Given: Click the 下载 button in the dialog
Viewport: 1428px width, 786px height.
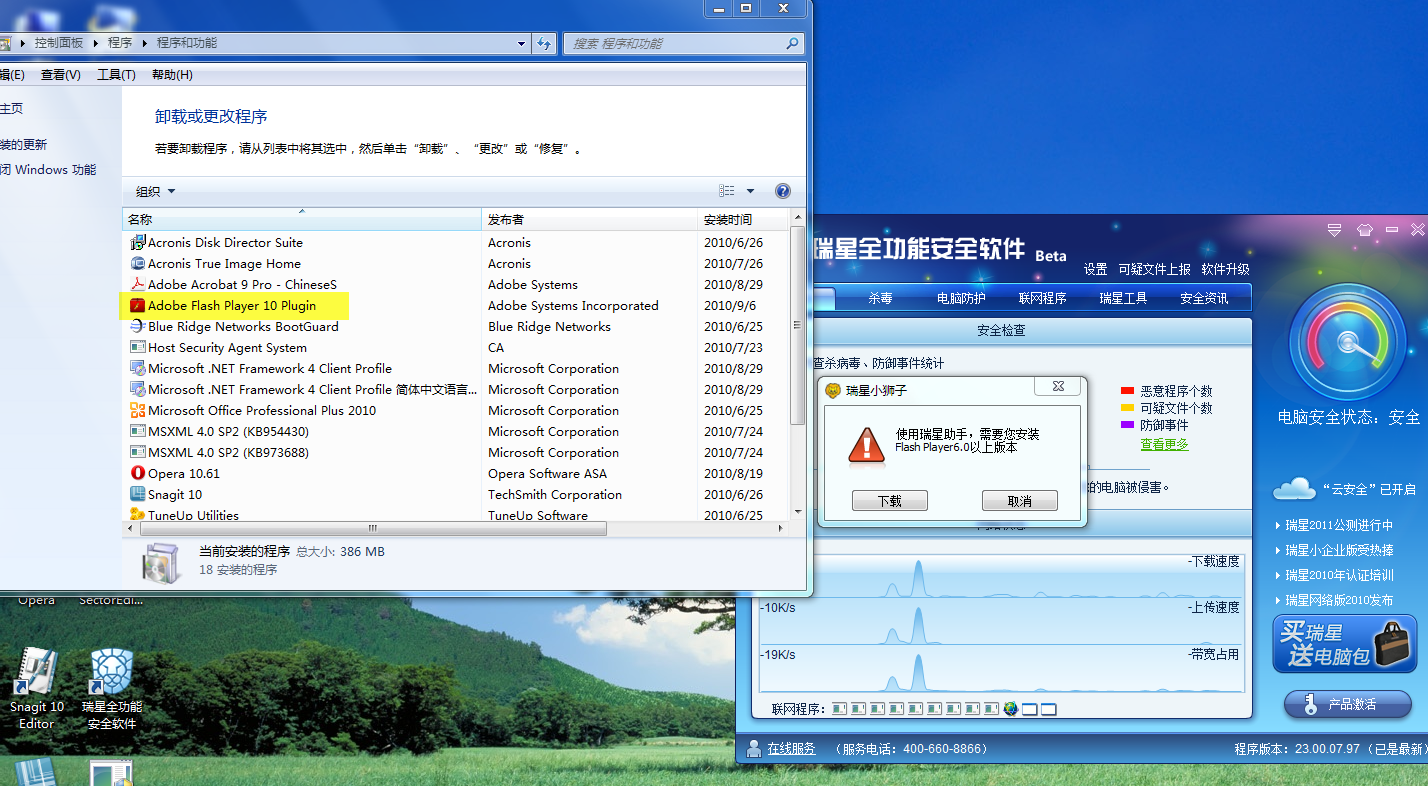Looking at the screenshot, I should point(890,501).
